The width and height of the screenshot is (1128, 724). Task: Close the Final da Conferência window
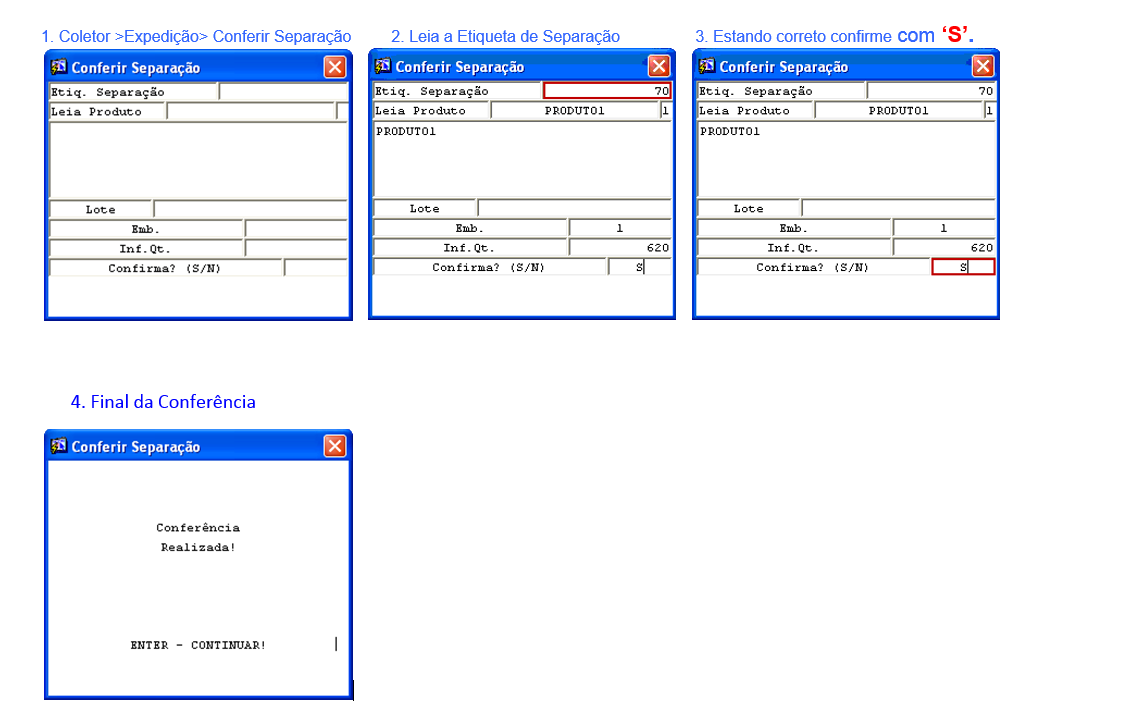coord(335,446)
